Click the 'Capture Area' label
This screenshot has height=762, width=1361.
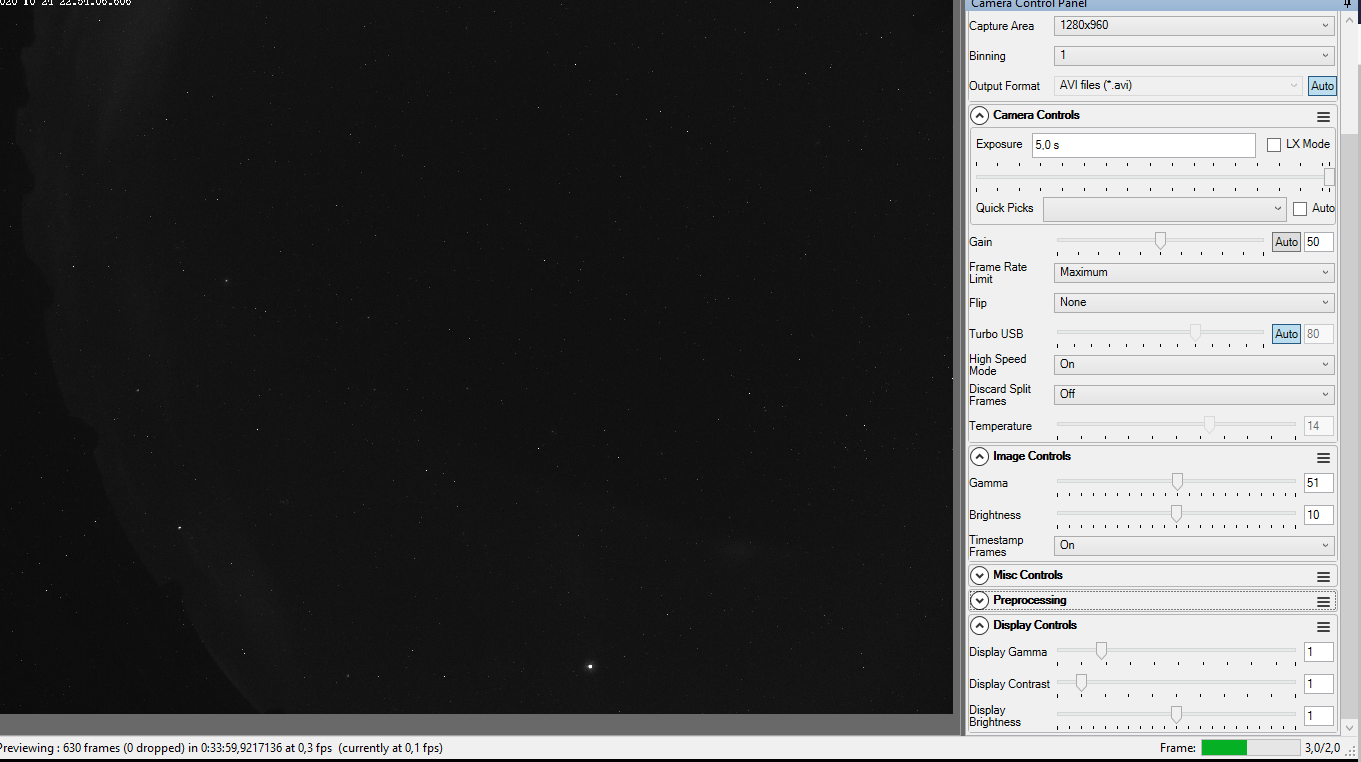coord(1002,26)
